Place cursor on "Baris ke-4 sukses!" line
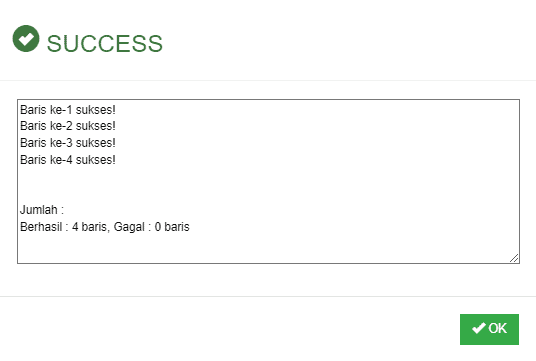The height and width of the screenshot is (361, 536). pos(68,160)
